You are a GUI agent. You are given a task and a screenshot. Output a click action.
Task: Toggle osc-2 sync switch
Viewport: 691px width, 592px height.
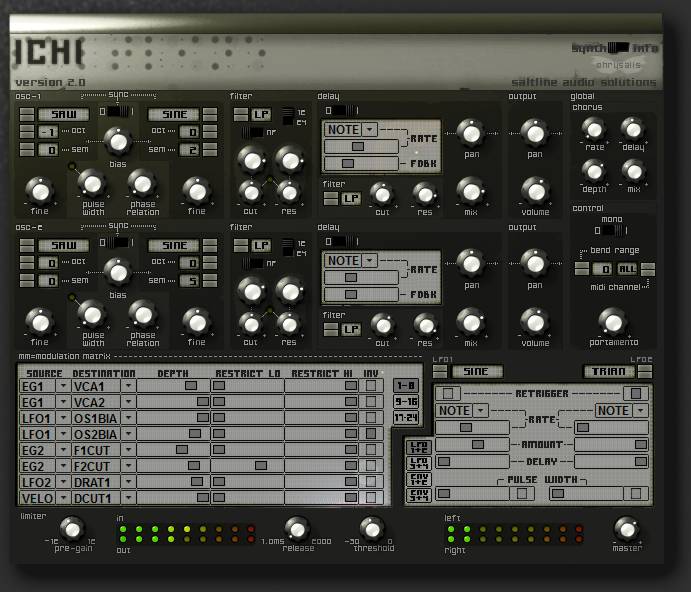[117, 242]
